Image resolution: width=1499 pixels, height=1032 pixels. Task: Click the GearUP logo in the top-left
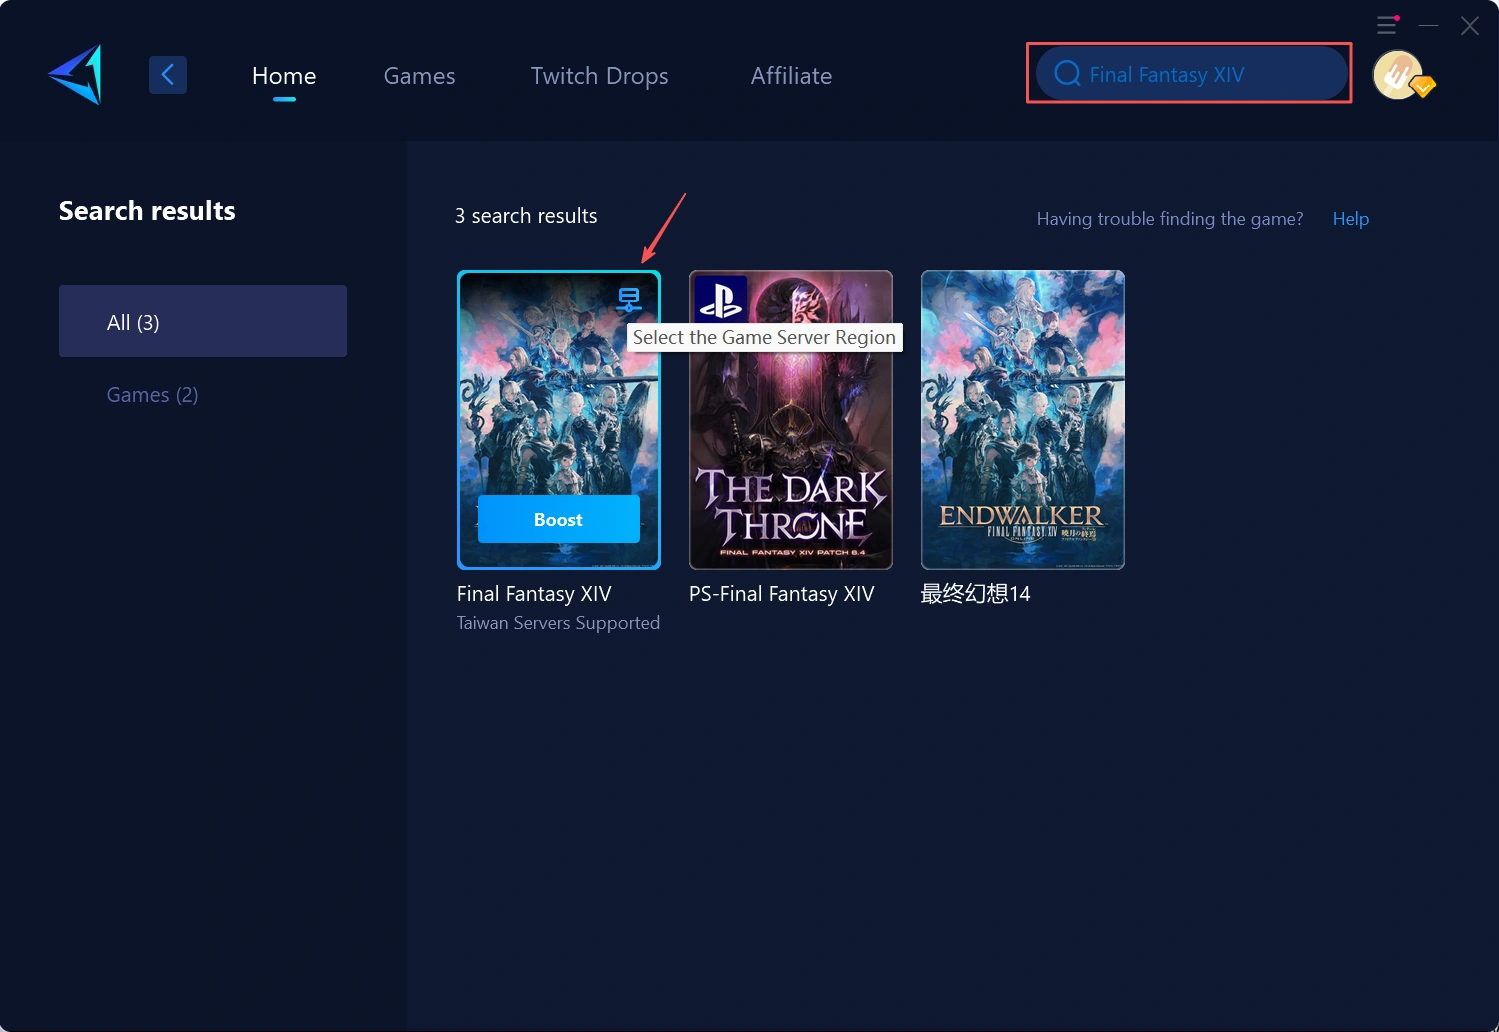tap(76, 75)
